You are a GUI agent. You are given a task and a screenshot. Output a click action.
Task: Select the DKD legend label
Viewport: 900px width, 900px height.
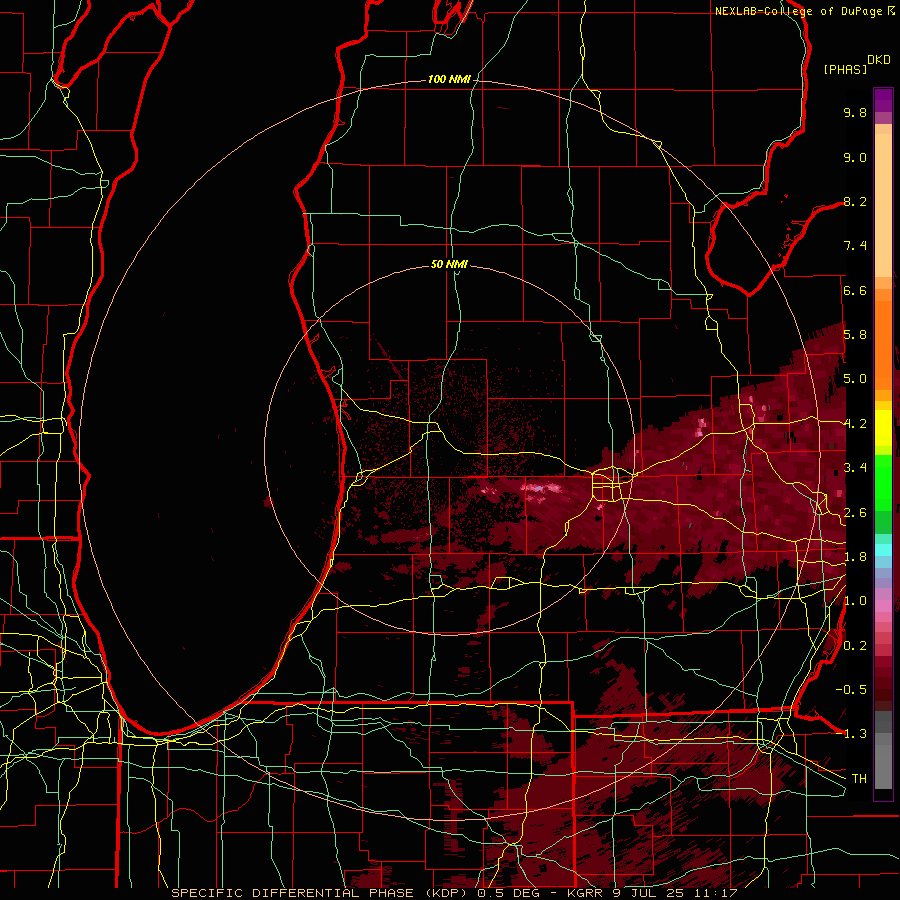pos(879,60)
